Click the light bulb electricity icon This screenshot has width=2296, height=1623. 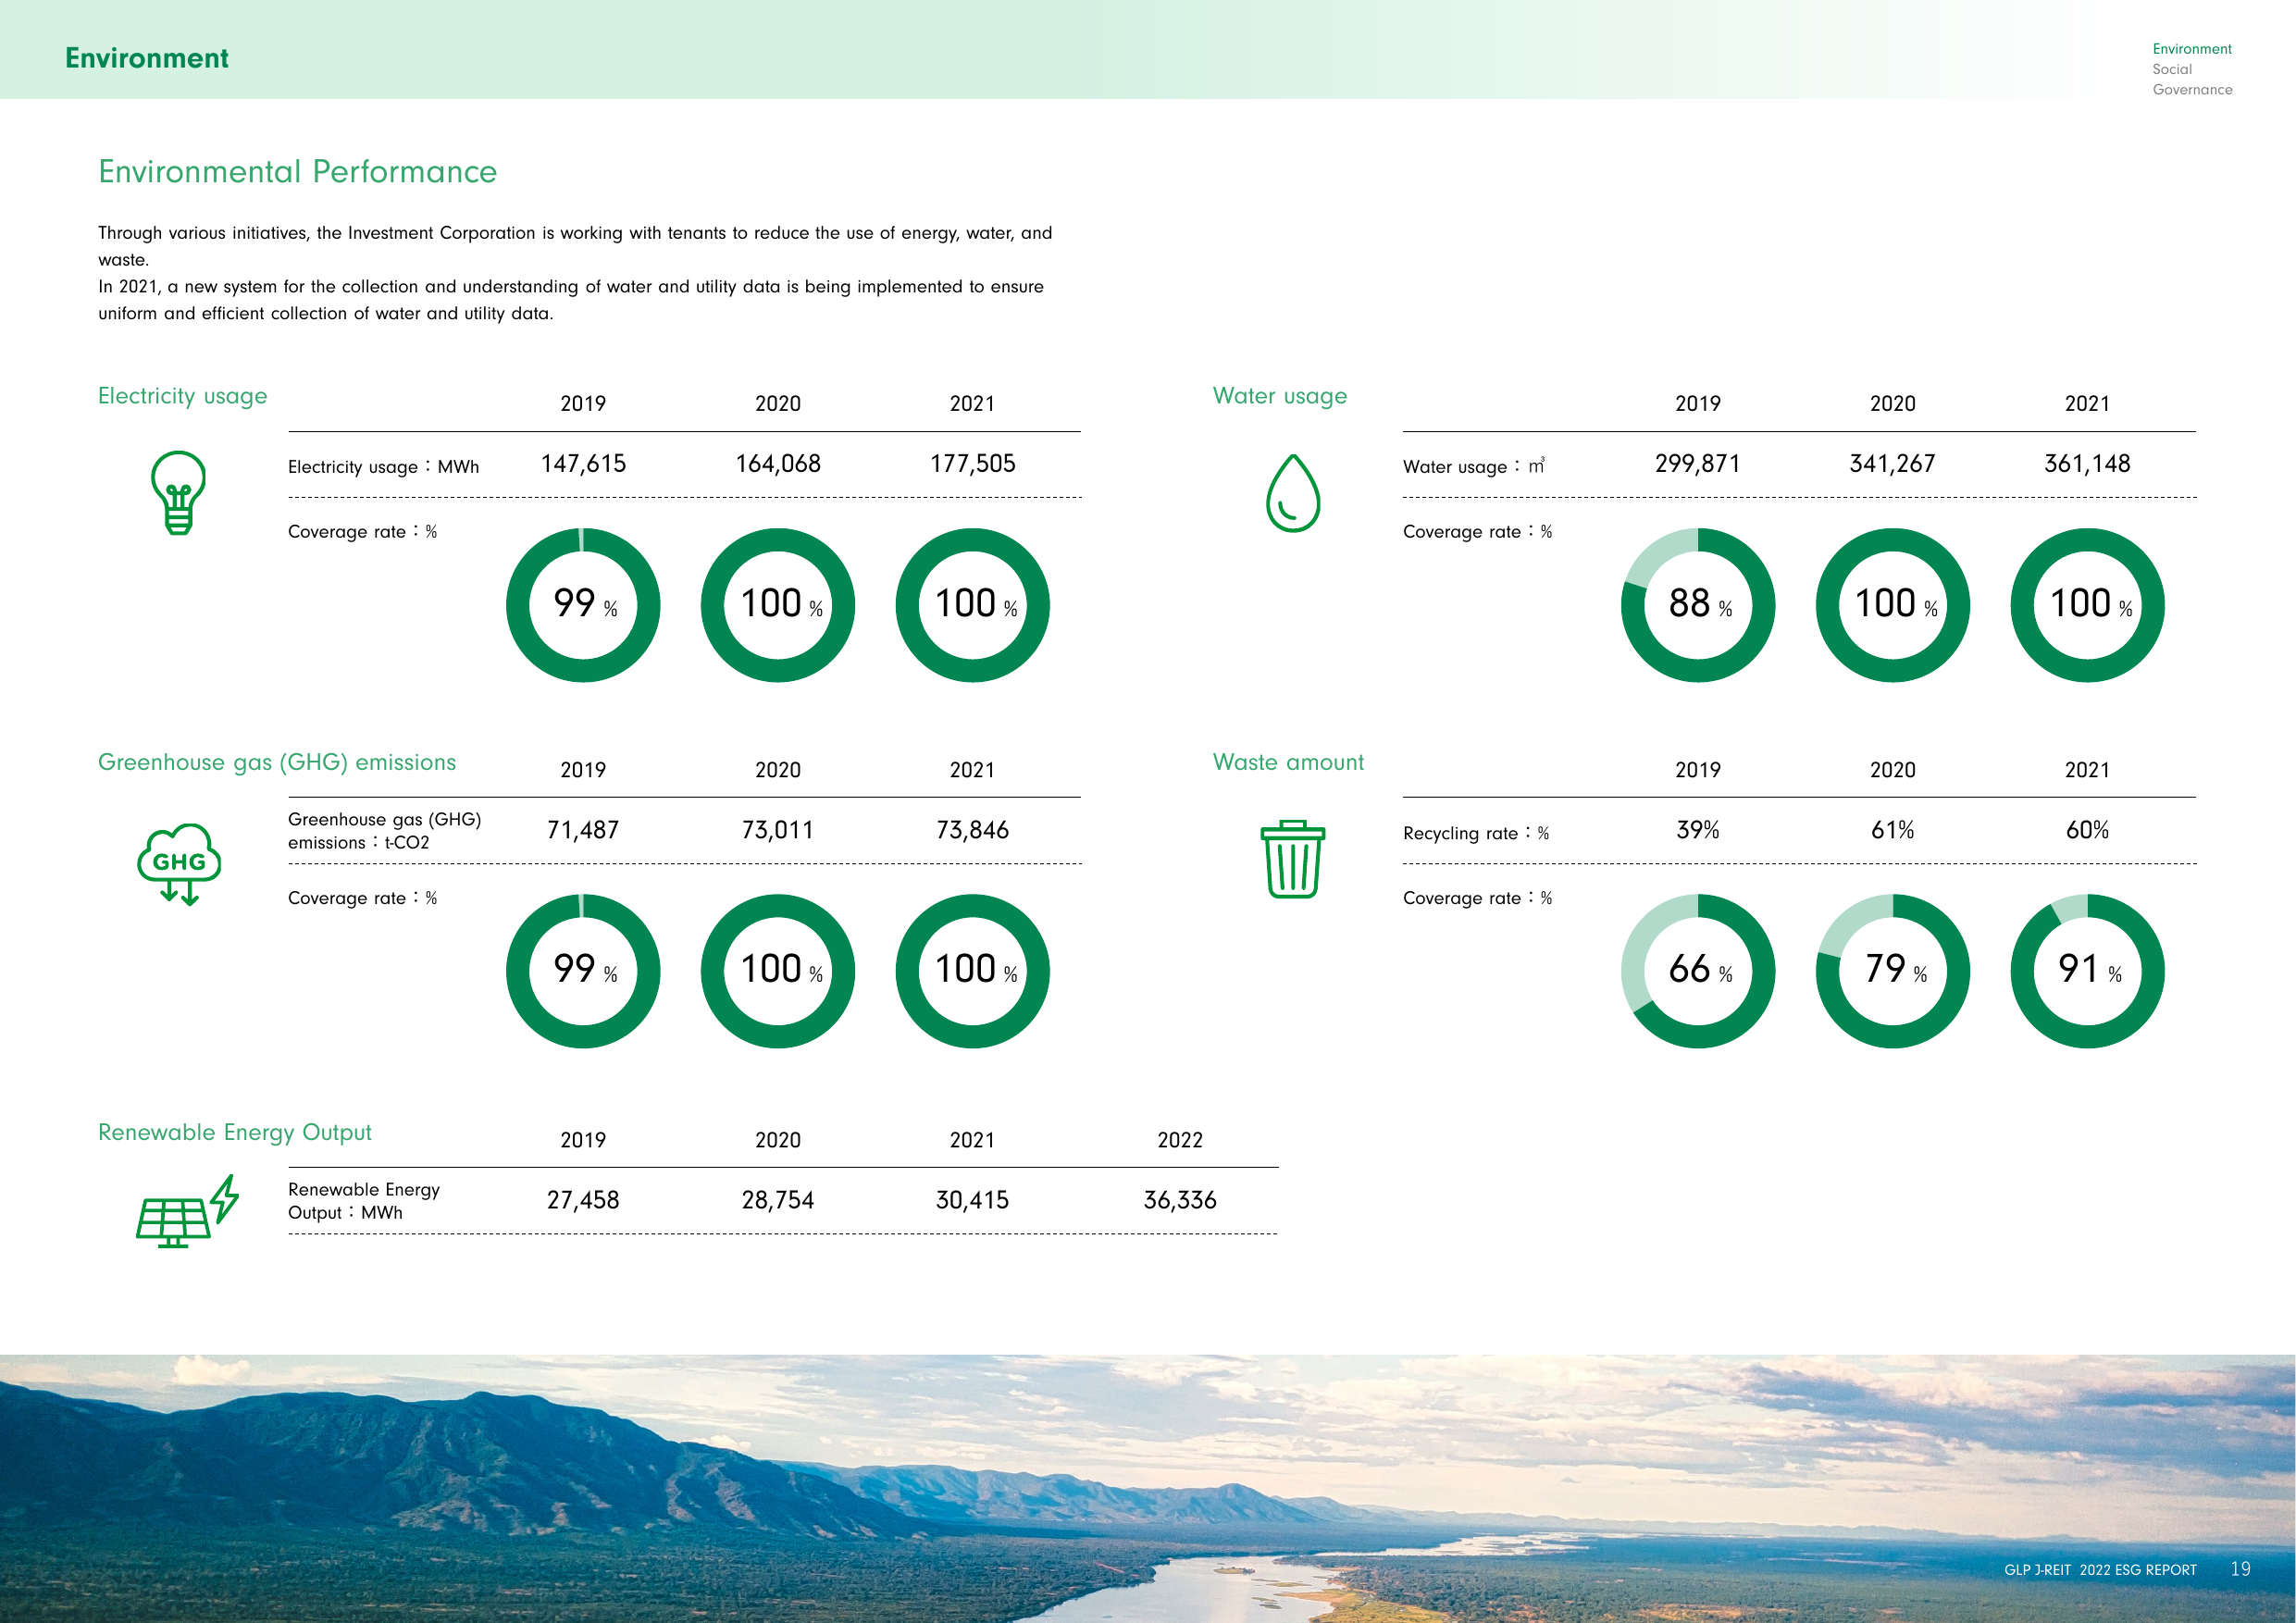178,492
